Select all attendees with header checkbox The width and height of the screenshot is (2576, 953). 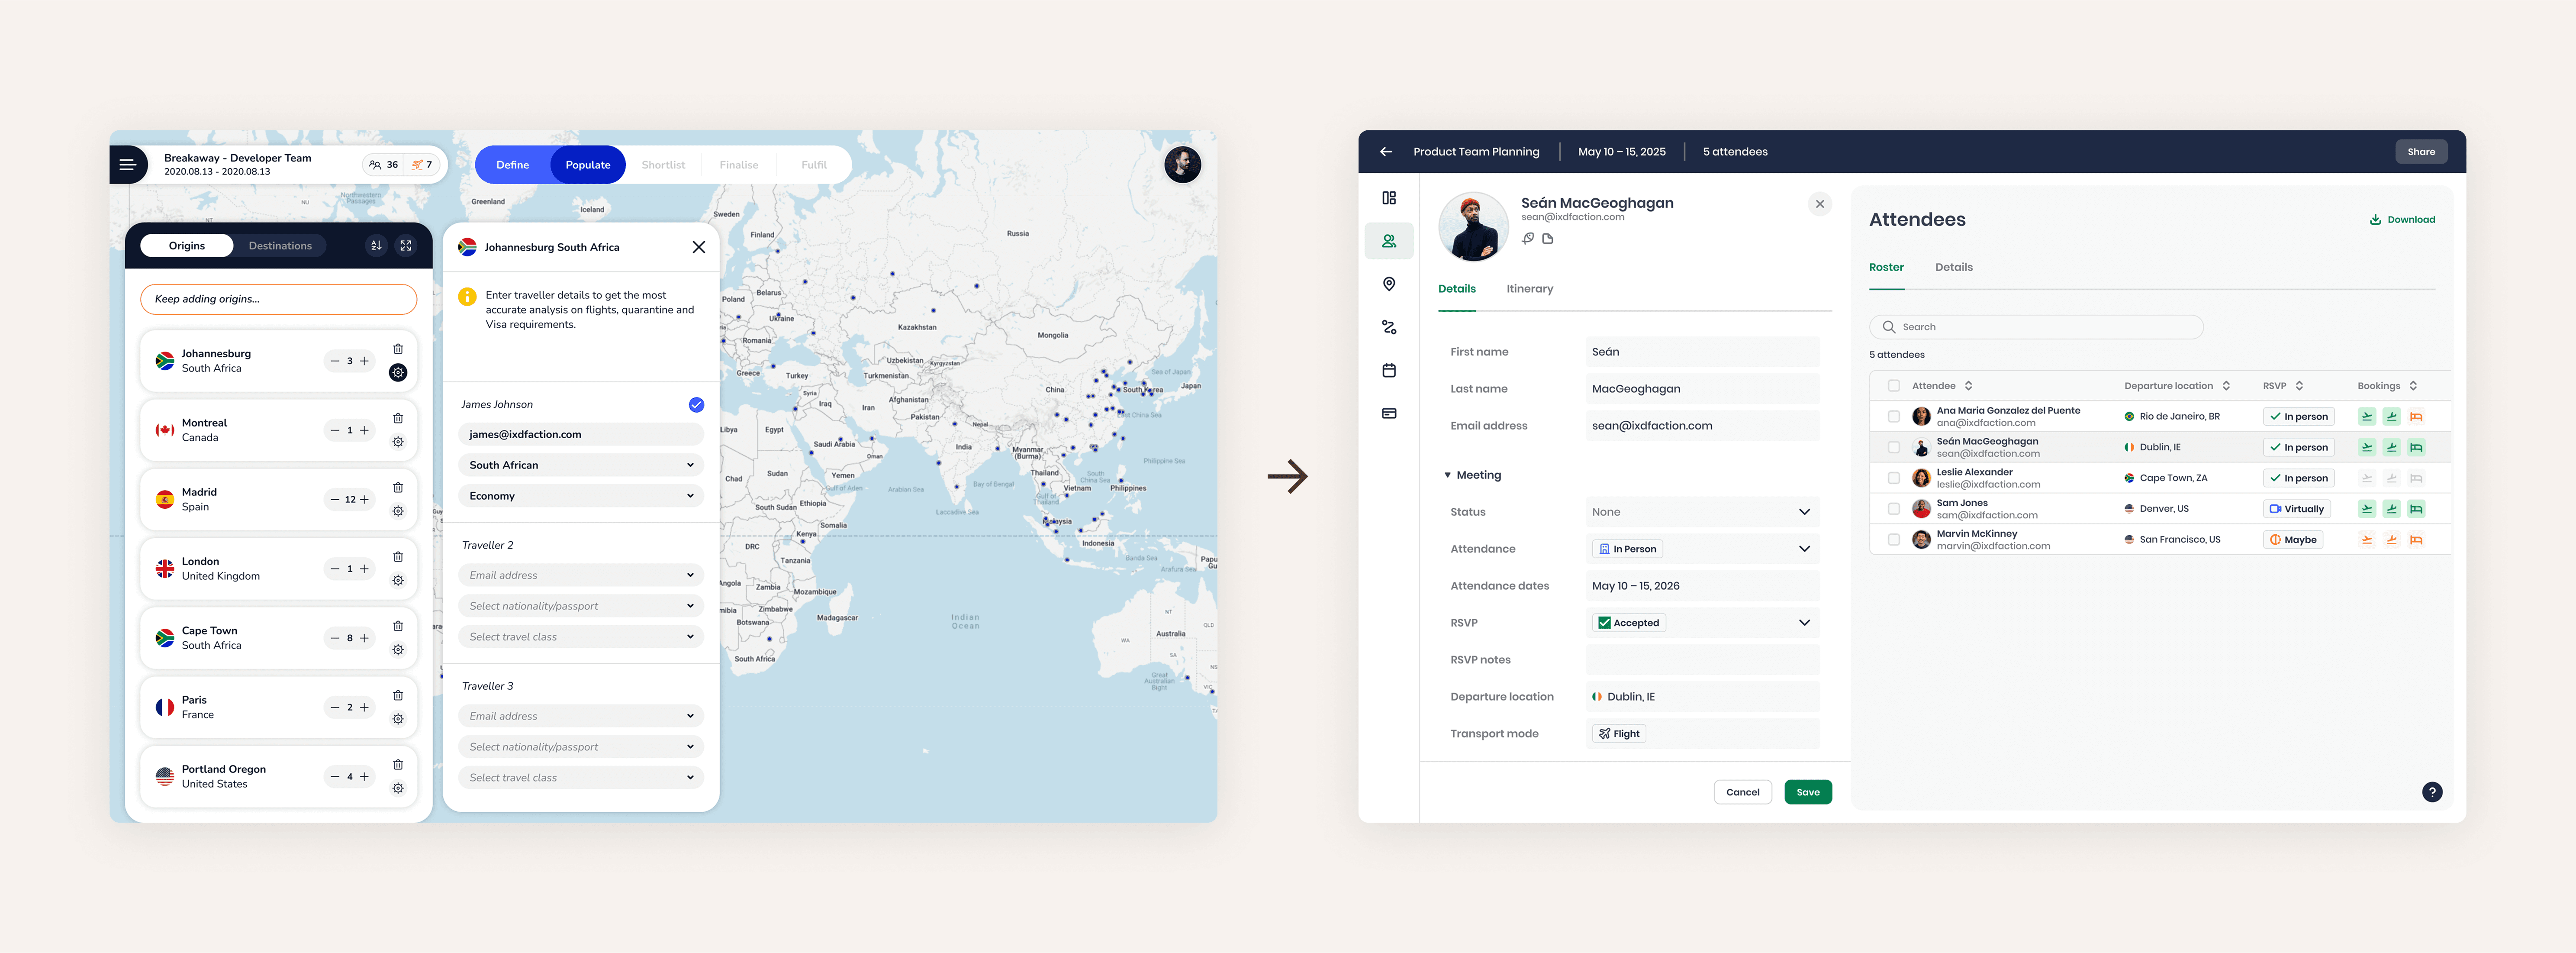[x=1893, y=386]
